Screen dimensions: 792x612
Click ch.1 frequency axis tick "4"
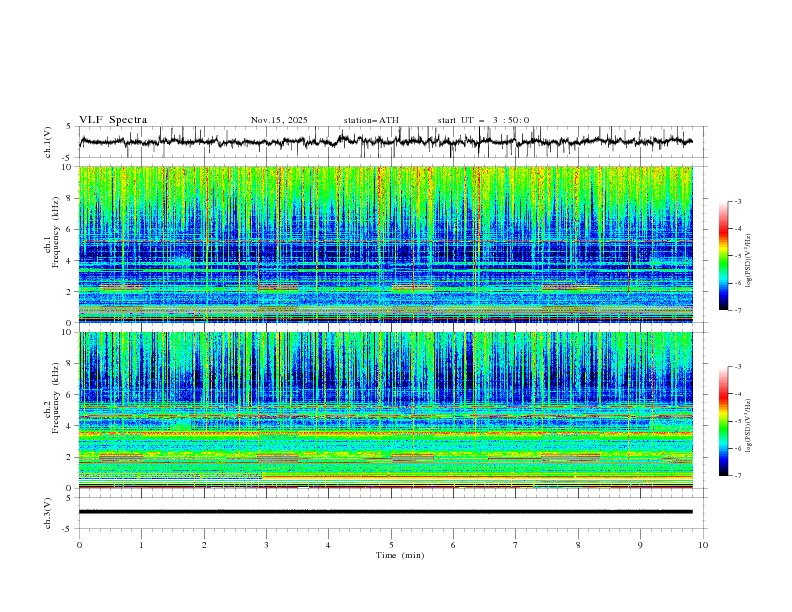[x=69, y=261]
